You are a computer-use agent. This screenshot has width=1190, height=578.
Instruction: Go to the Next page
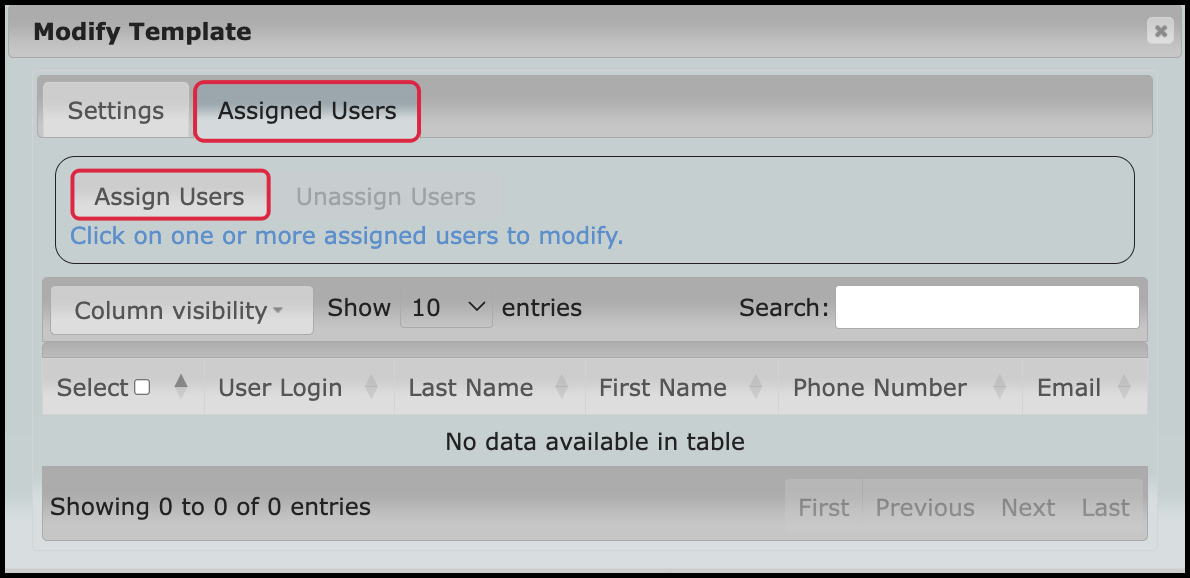[x=1028, y=507]
